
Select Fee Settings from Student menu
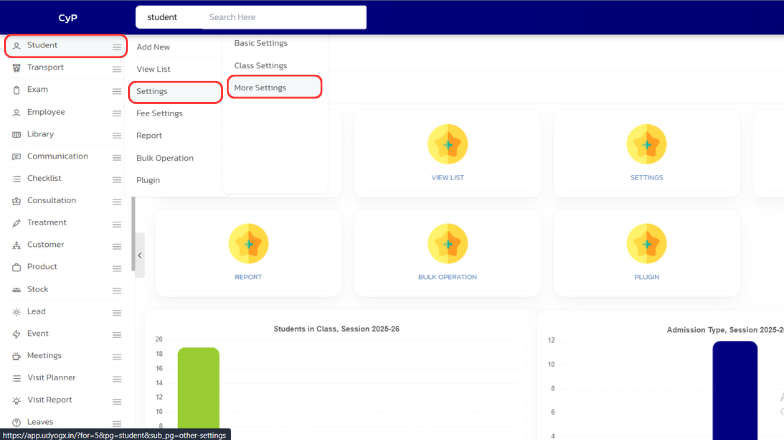pyautogui.click(x=159, y=113)
